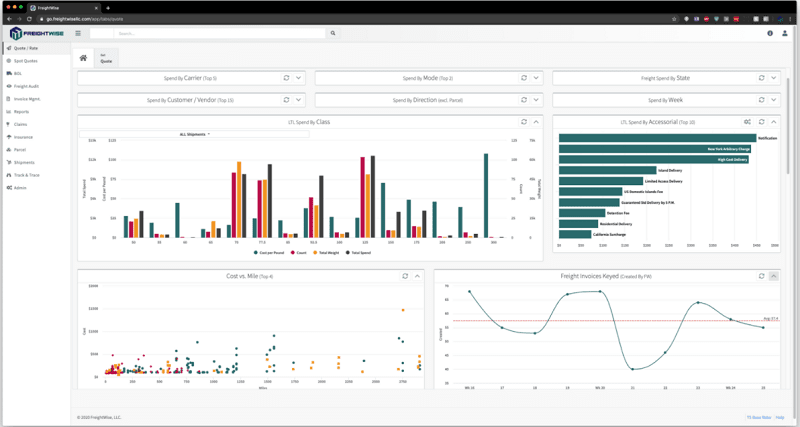This screenshot has height=427, width=800.
Task: Click the search magnifier button
Action: pos(333,33)
